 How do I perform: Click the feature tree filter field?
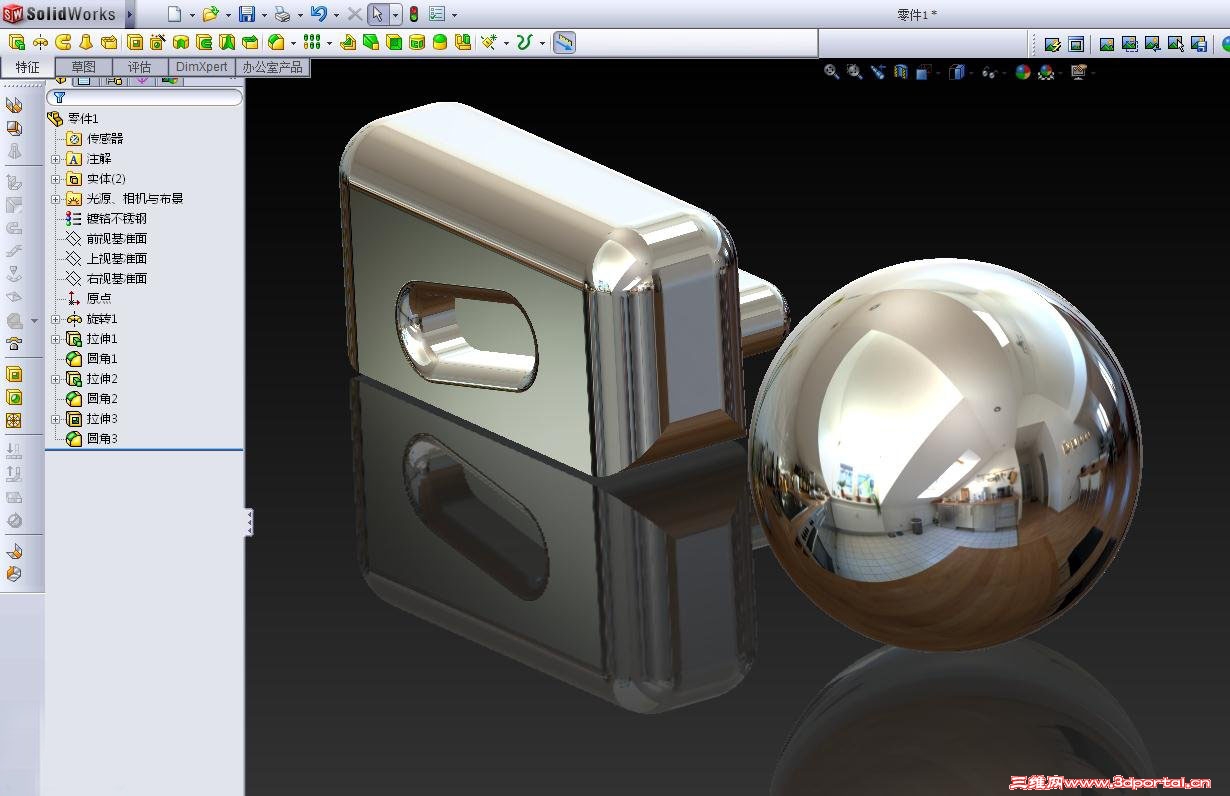pyautogui.click(x=145, y=98)
